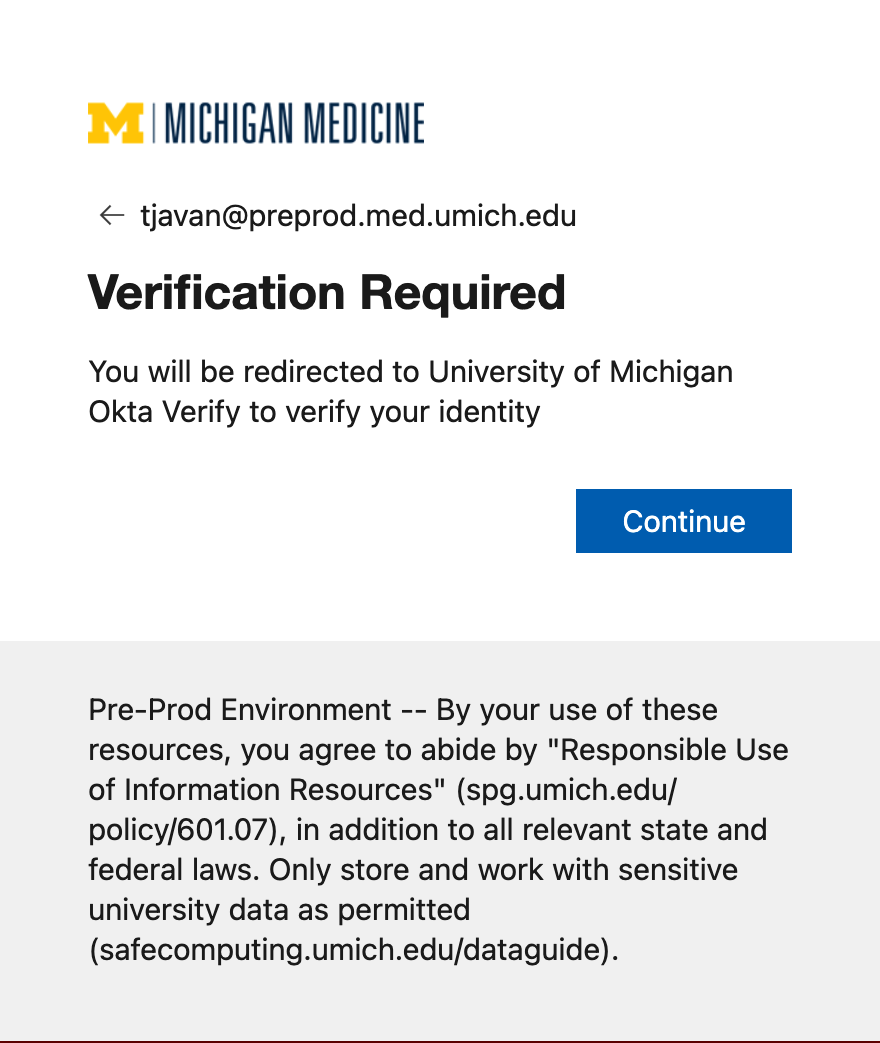
Task: Click the vertical divider in the logo
Action: click(154, 123)
